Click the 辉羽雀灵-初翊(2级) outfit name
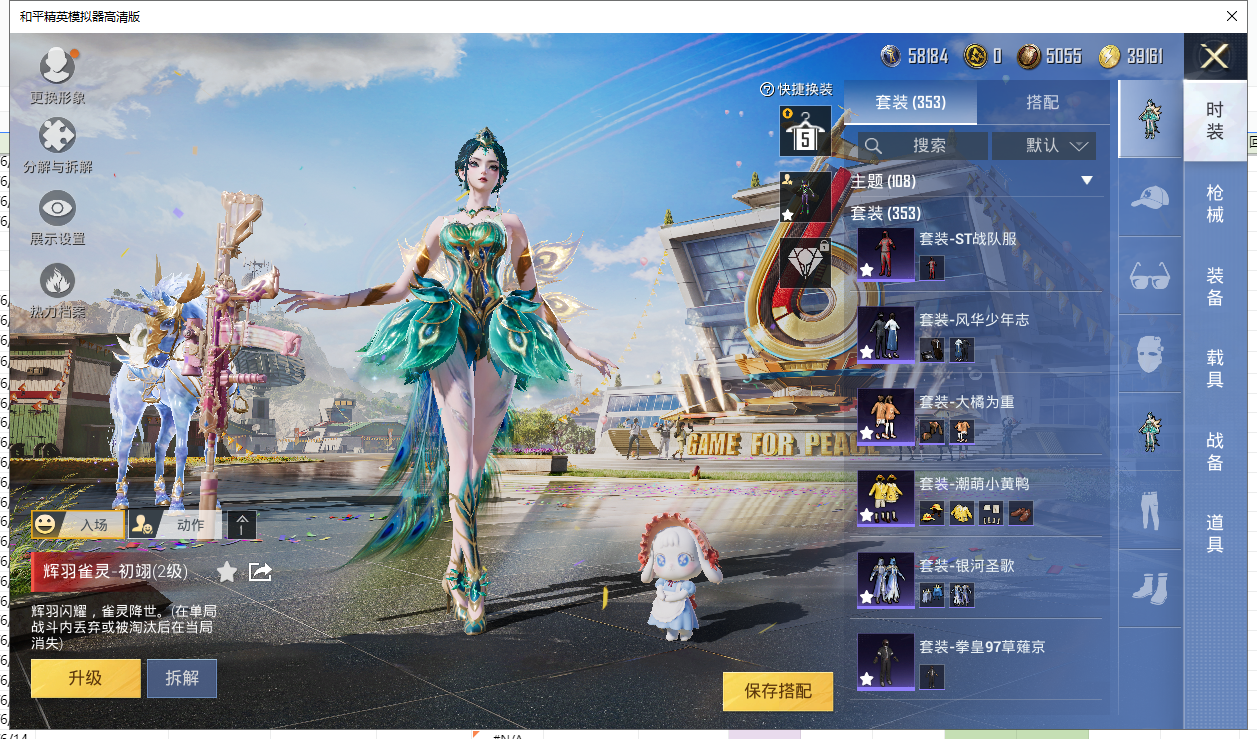The height and width of the screenshot is (739, 1257). [115, 572]
